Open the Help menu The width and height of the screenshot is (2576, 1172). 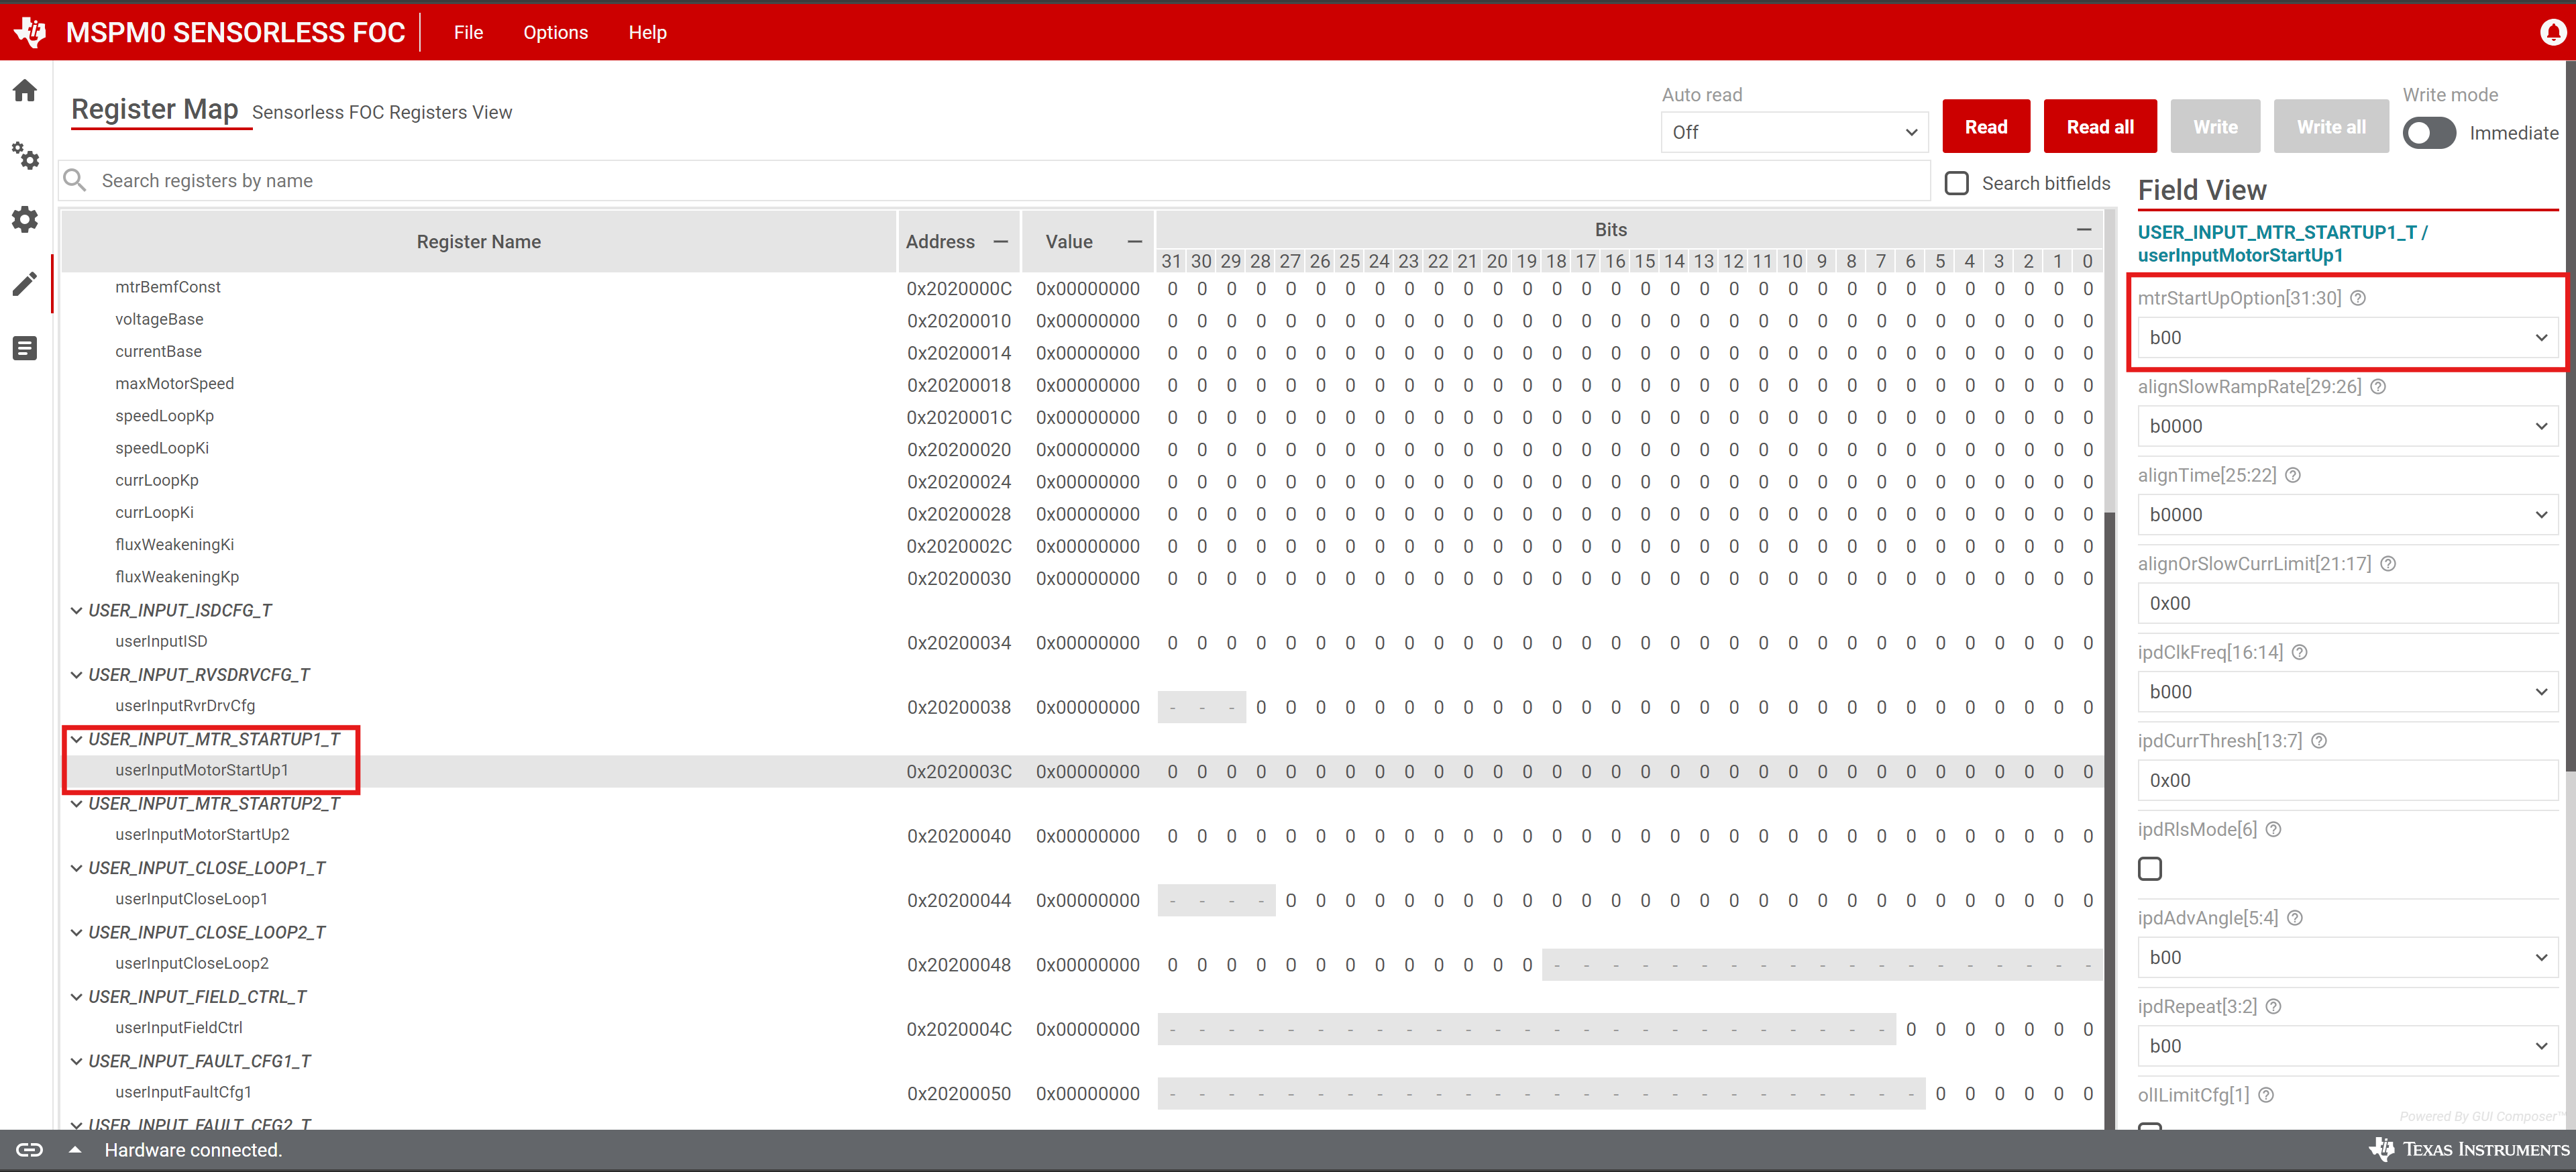[647, 32]
